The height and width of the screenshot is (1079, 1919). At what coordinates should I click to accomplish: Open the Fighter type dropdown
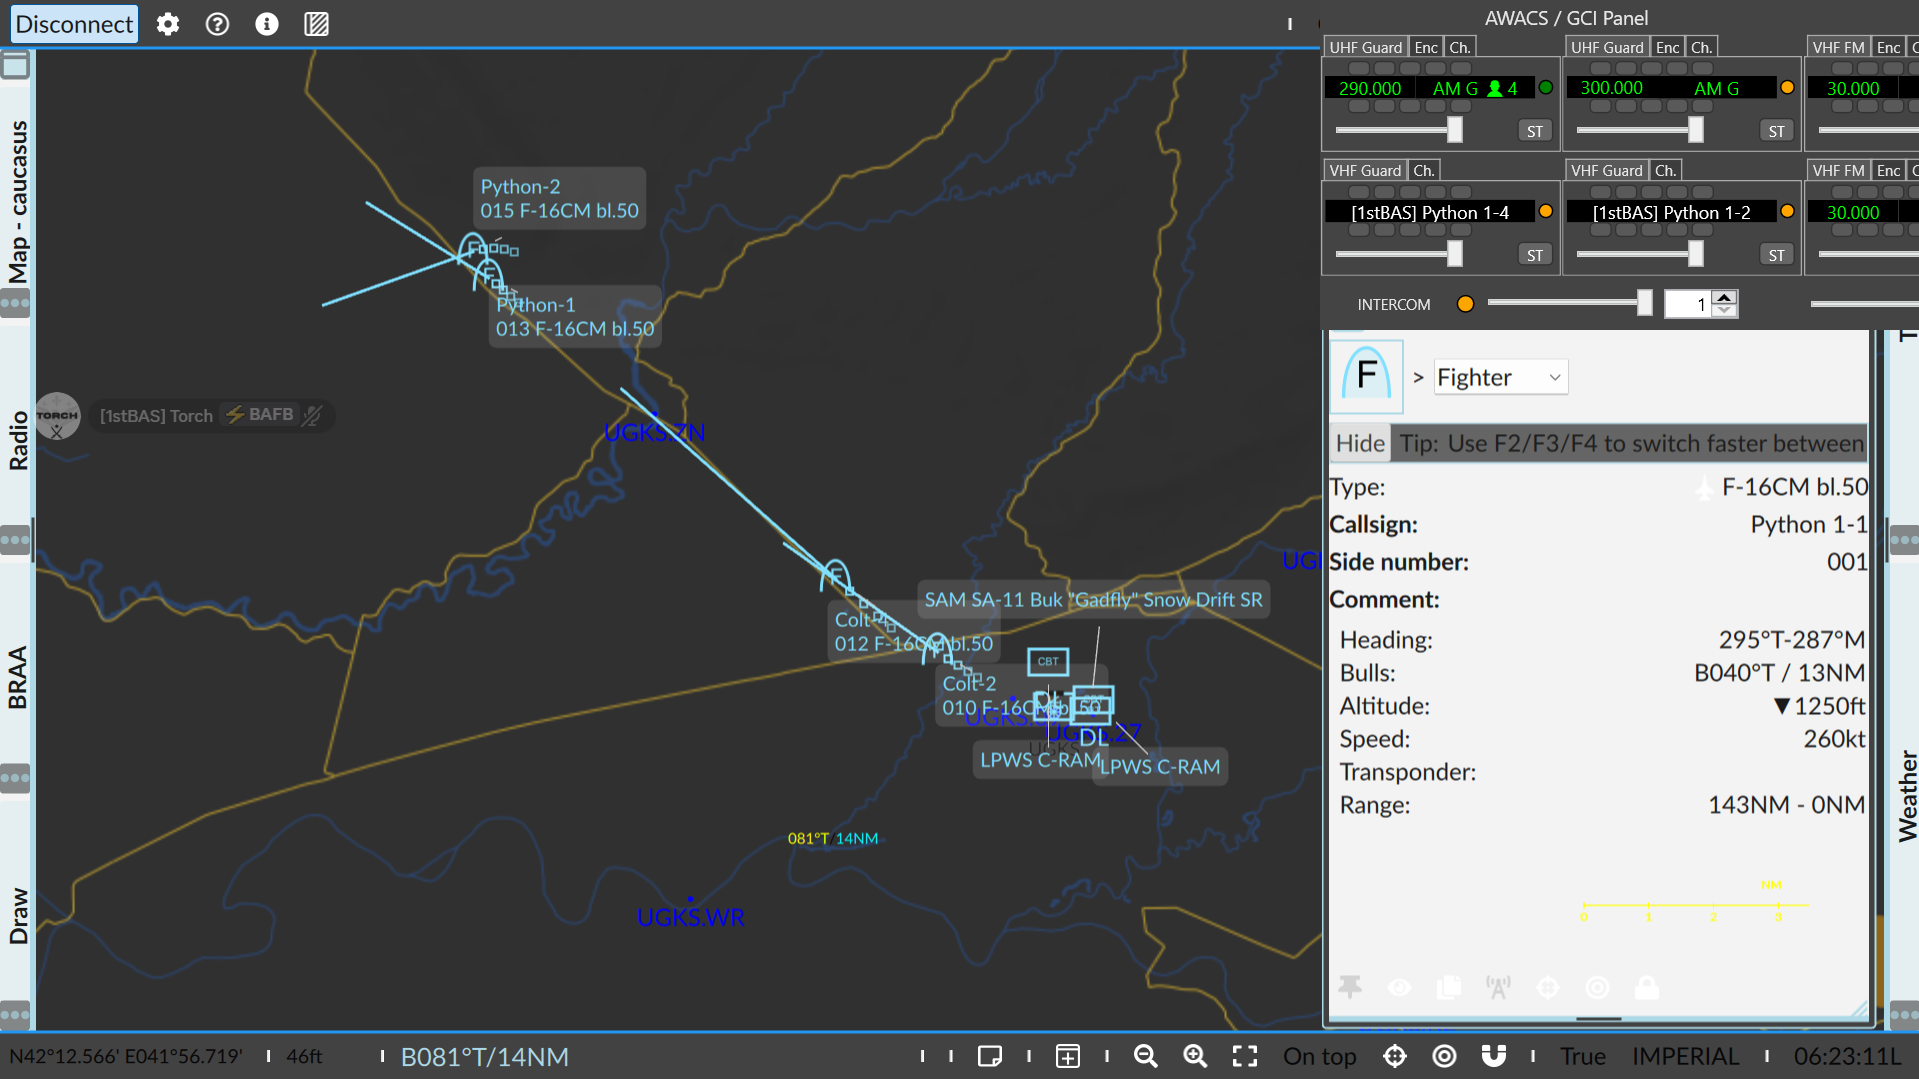click(1500, 377)
